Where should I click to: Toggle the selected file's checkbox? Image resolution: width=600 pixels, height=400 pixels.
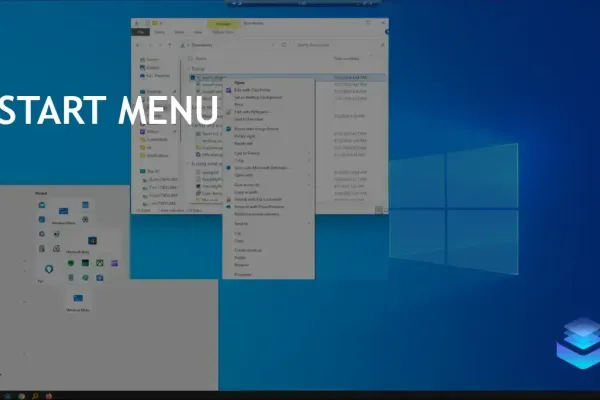193,78
